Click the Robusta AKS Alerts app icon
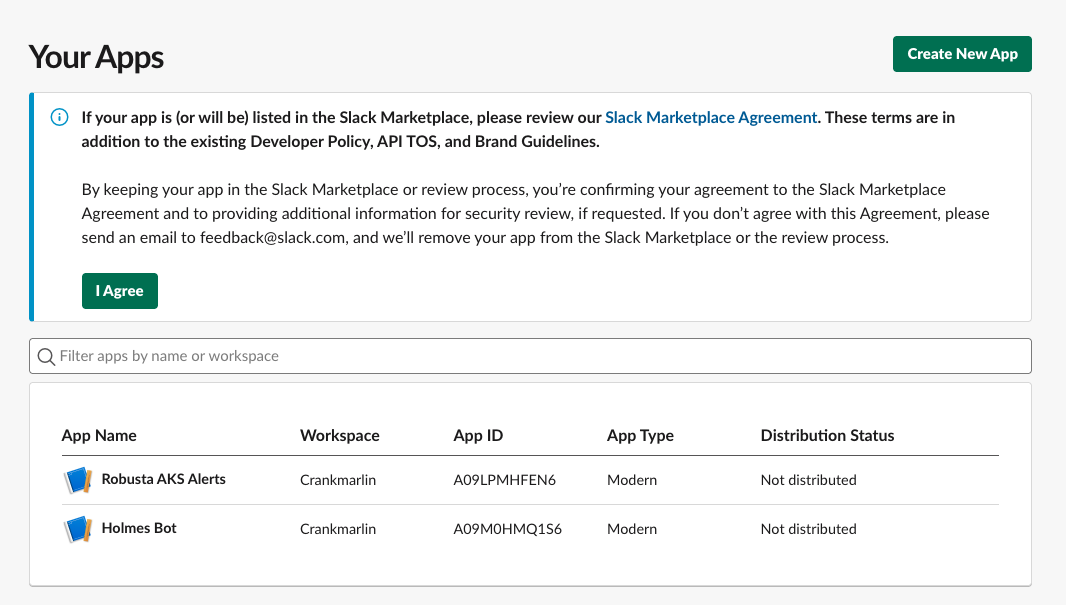Image resolution: width=1066 pixels, height=605 pixels. [x=77, y=480]
